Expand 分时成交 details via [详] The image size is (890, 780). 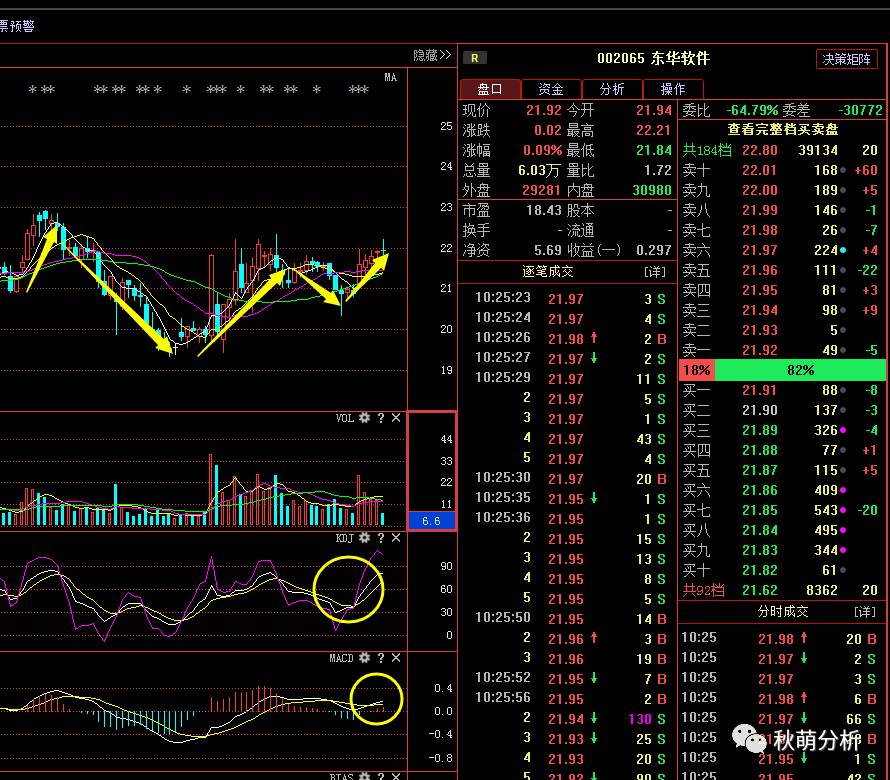(864, 611)
